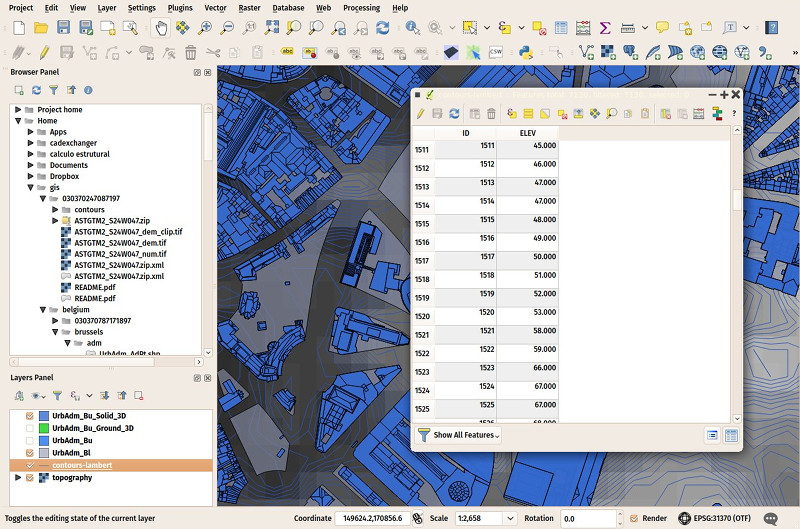This screenshot has width=800, height=529.
Task: Select the Pan Map hand tool
Action: coord(161,28)
